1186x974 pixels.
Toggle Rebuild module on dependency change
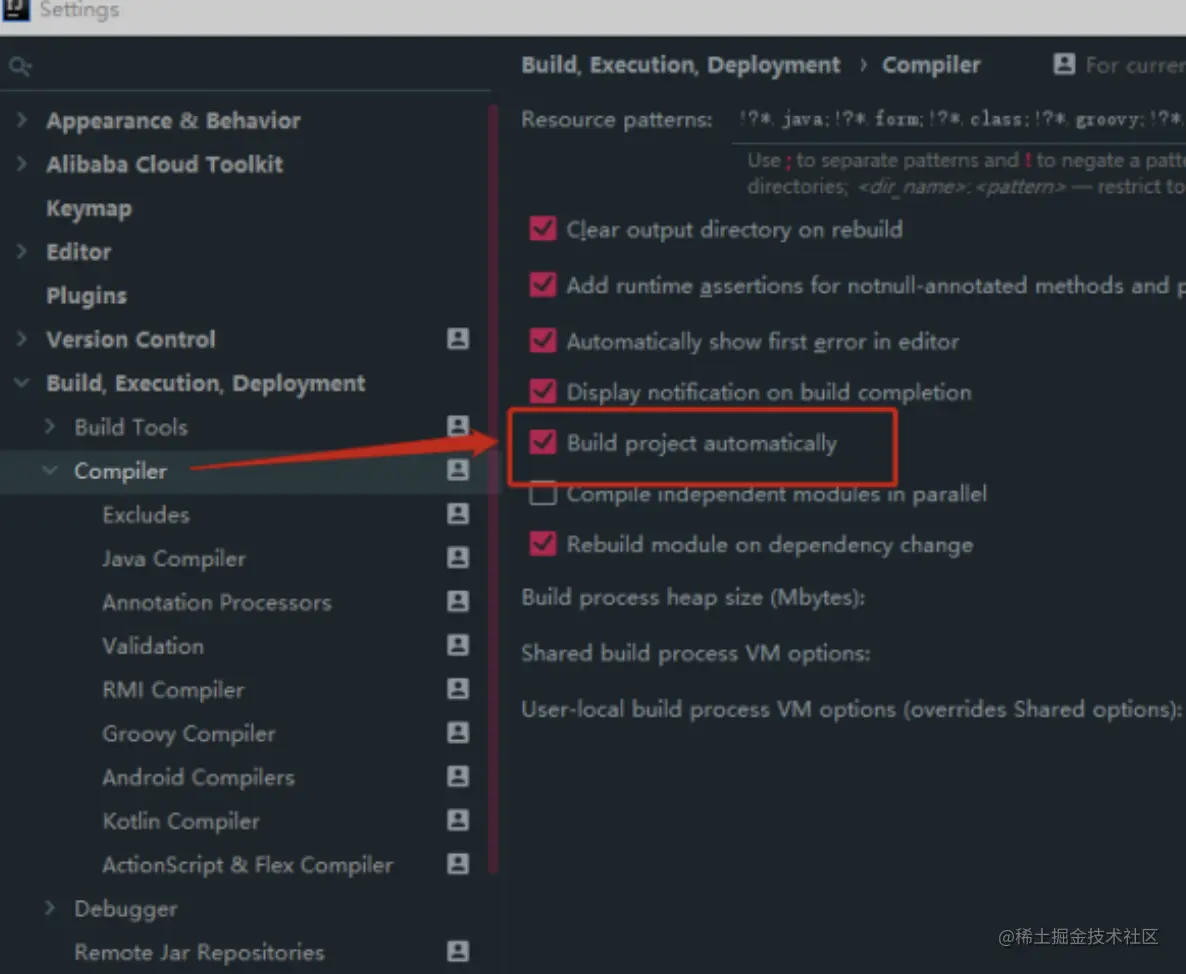pyautogui.click(x=542, y=544)
